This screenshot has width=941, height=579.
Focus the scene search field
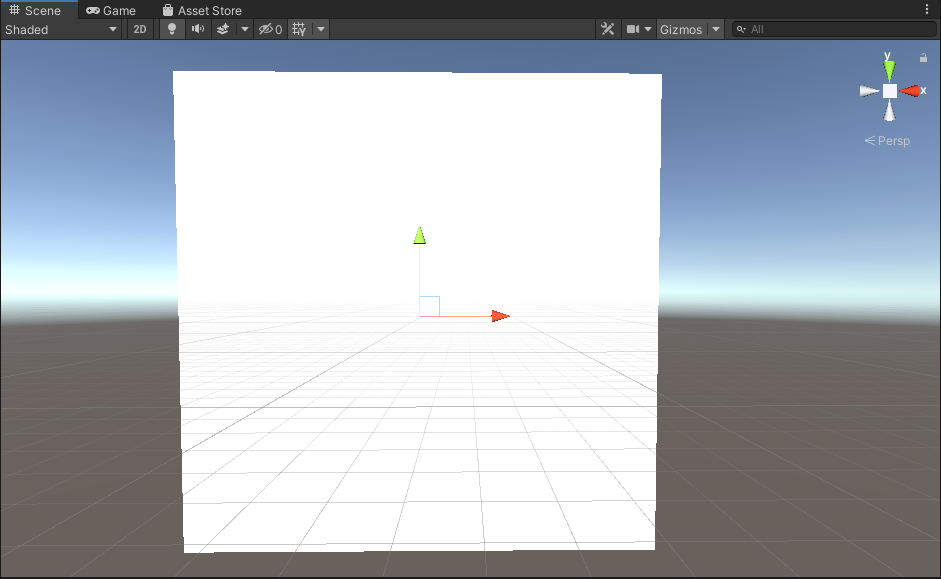pyautogui.click(x=835, y=29)
